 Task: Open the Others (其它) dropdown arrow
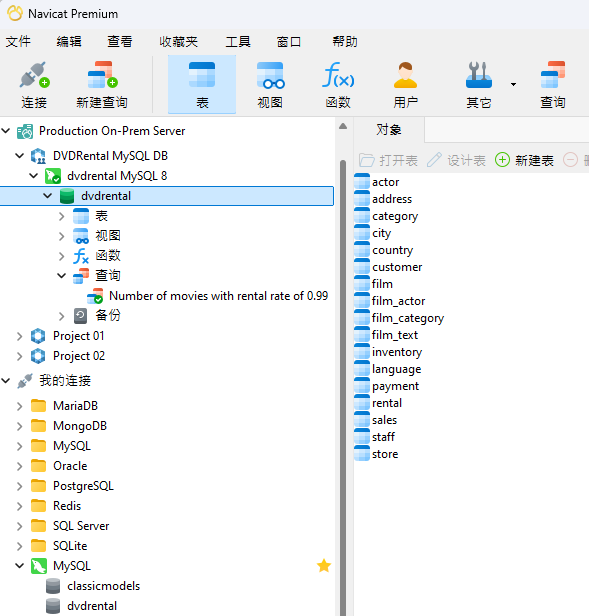pyautogui.click(x=513, y=84)
